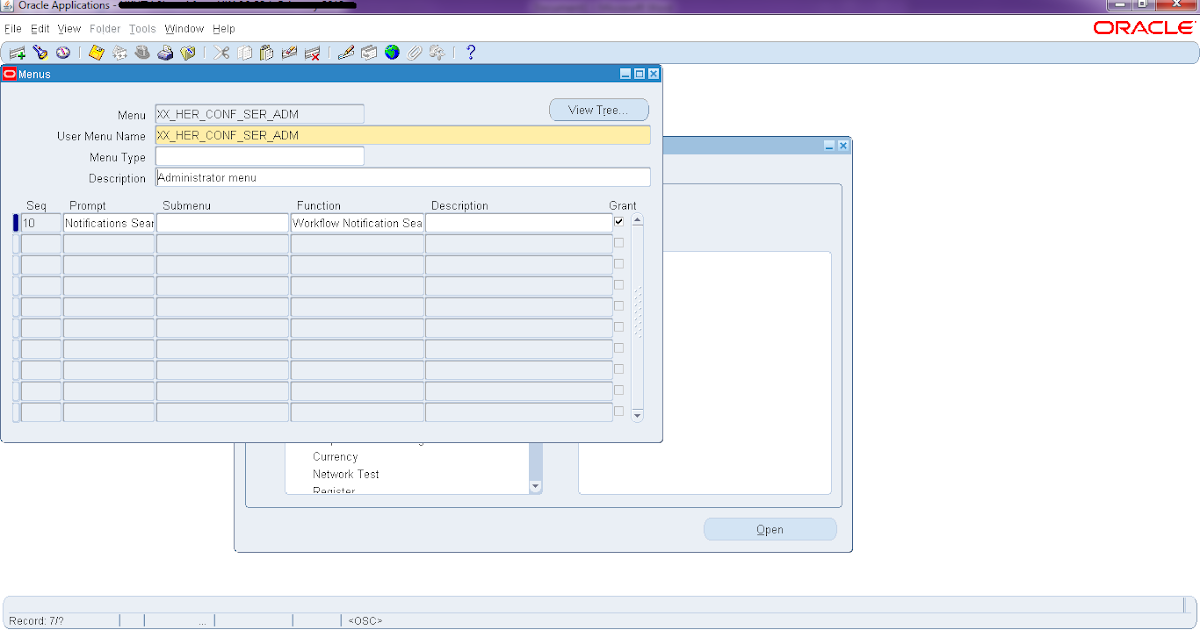Viewport: 1200px width, 630px height.
Task: Open the Show Navigator compass icon
Action: tap(62, 53)
